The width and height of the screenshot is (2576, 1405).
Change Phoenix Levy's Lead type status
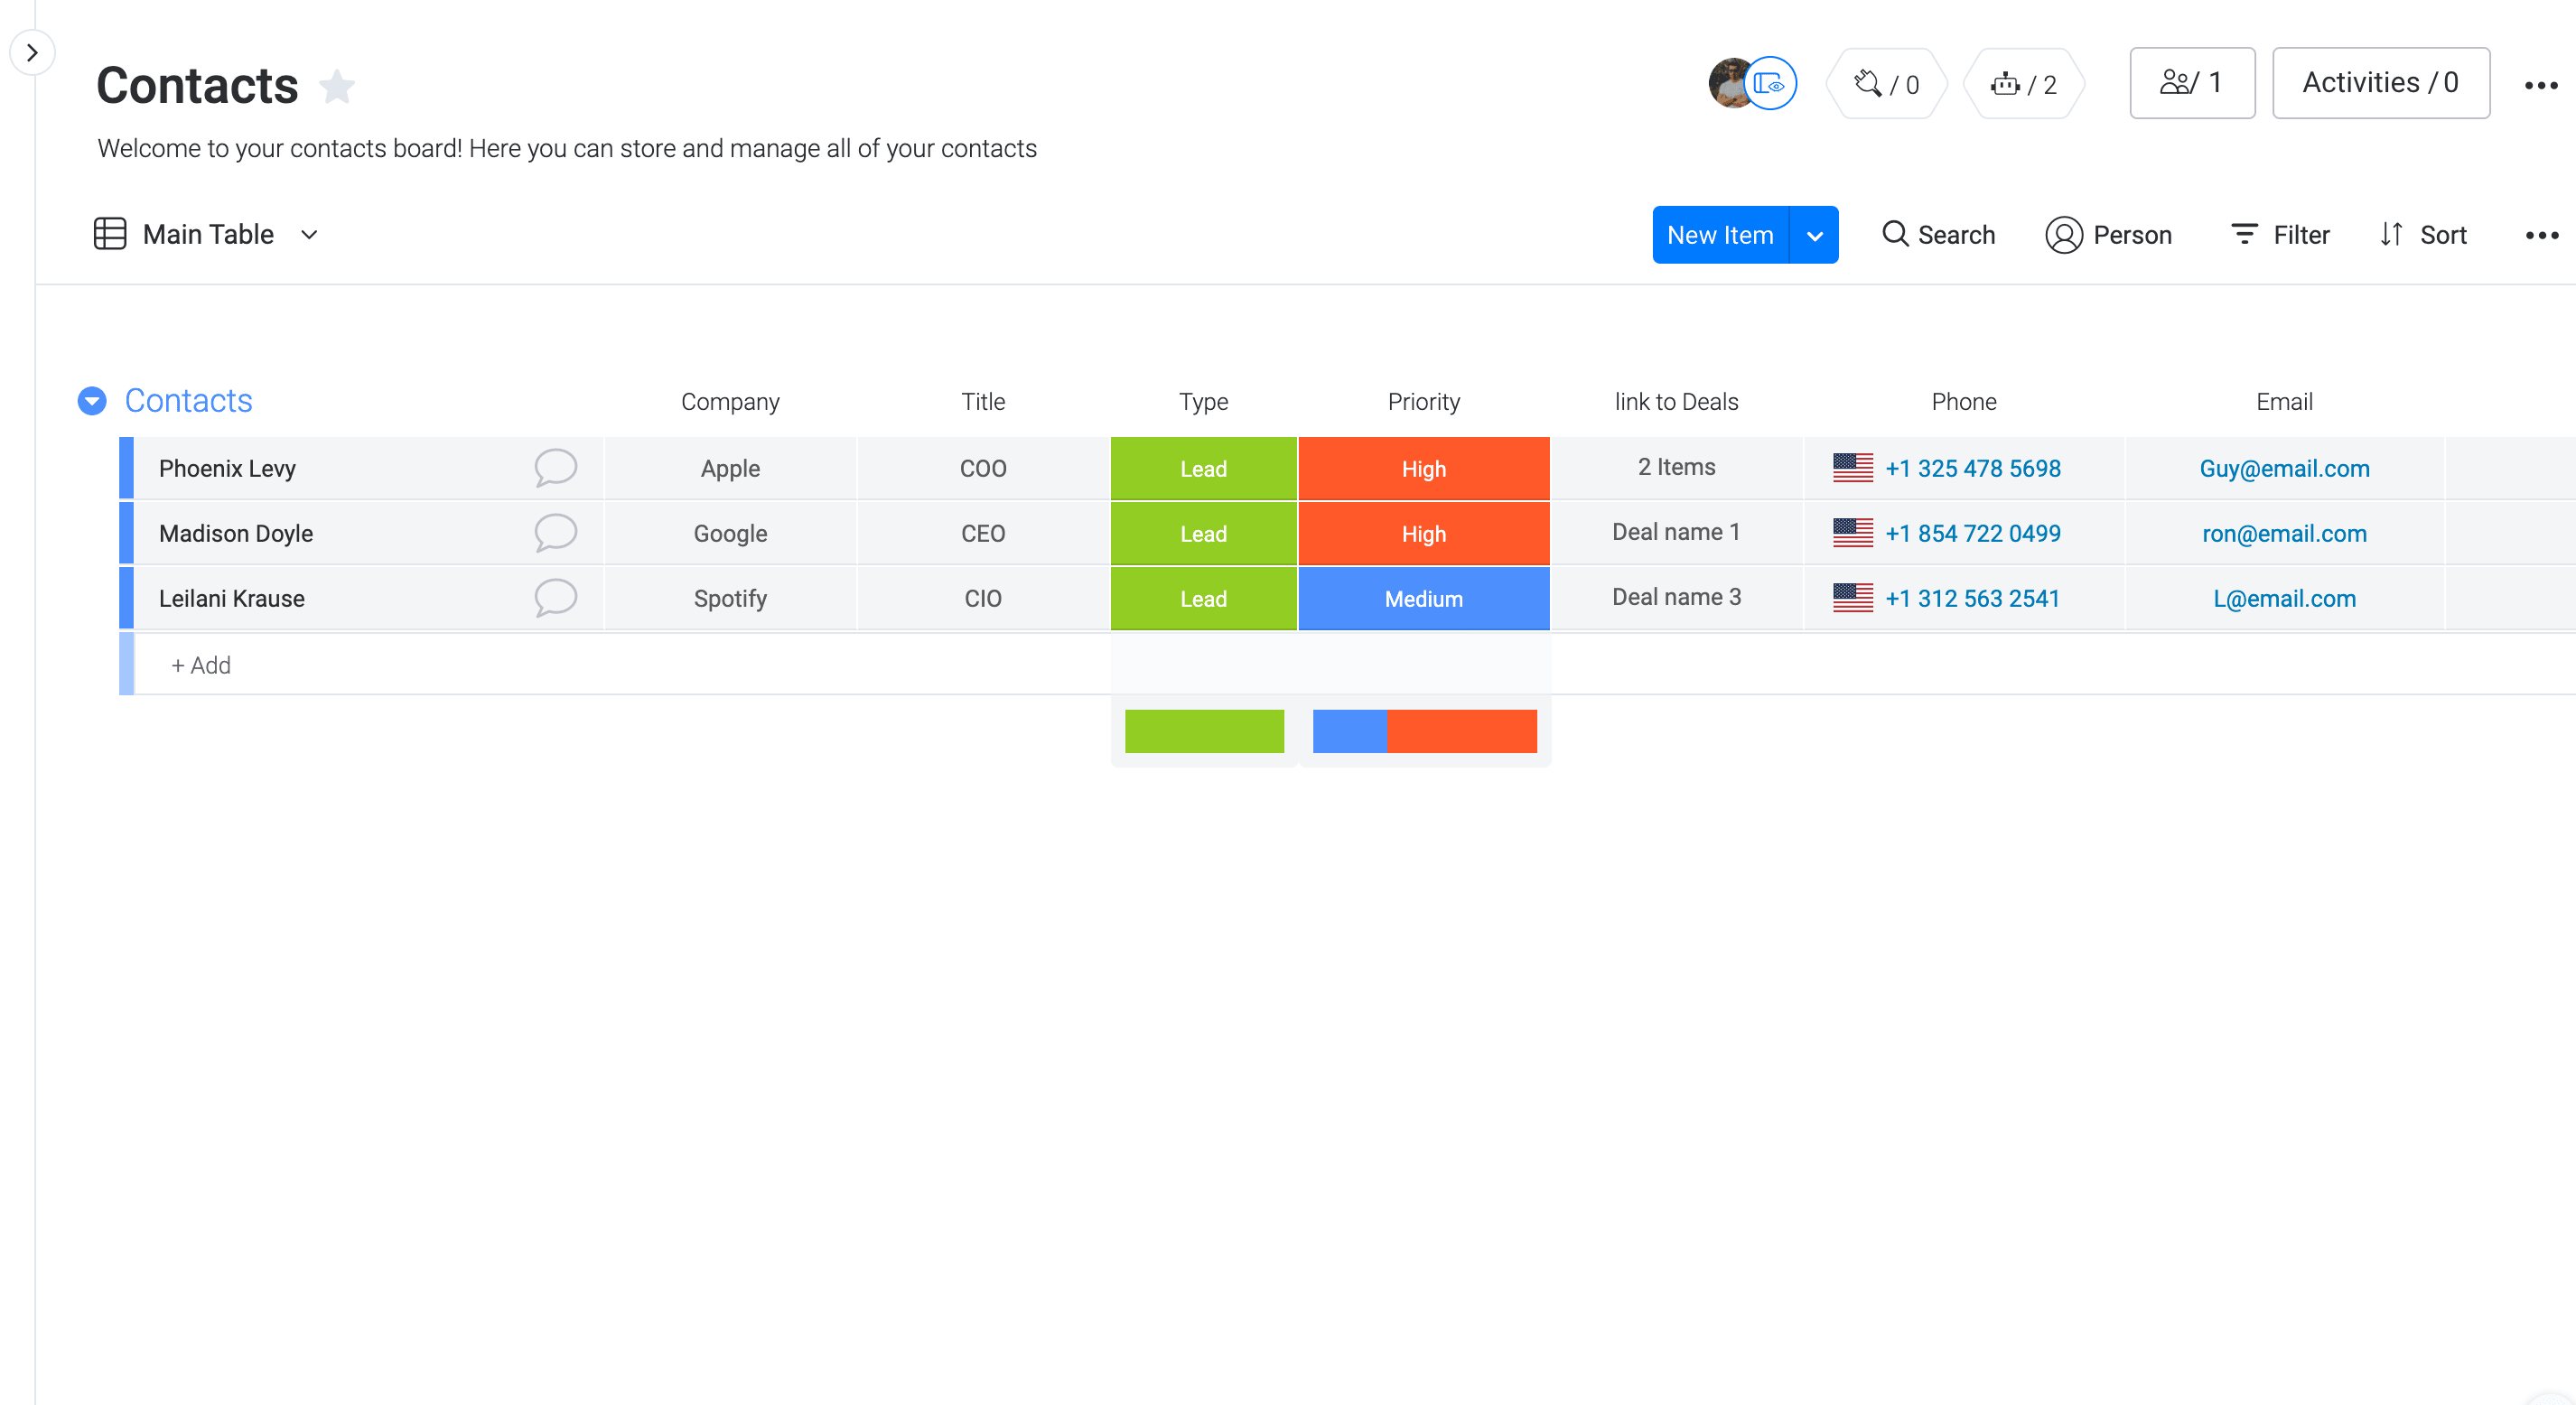click(x=1203, y=469)
